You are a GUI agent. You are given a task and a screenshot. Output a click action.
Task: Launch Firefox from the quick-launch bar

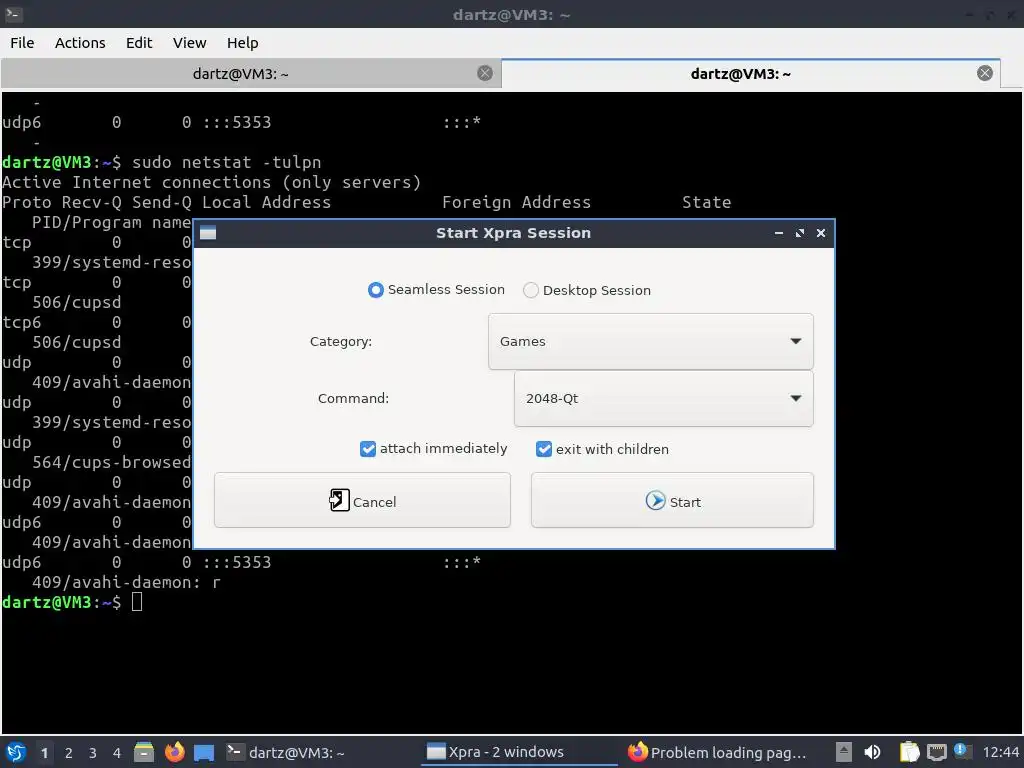point(174,752)
